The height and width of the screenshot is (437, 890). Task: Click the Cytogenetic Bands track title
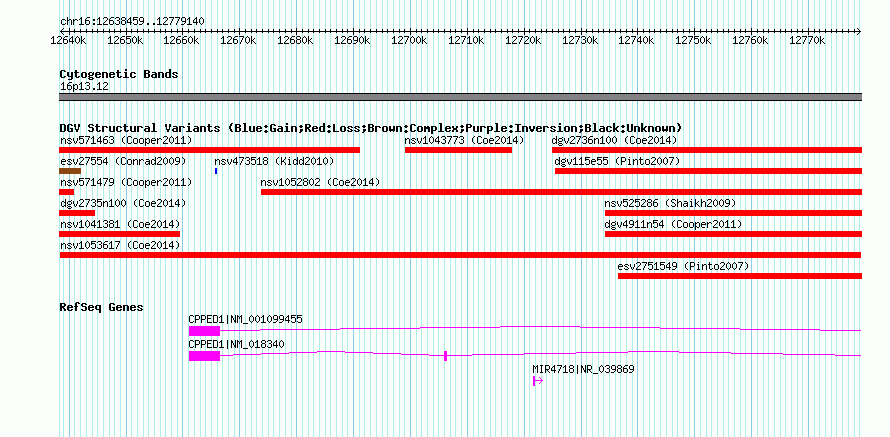119,74
